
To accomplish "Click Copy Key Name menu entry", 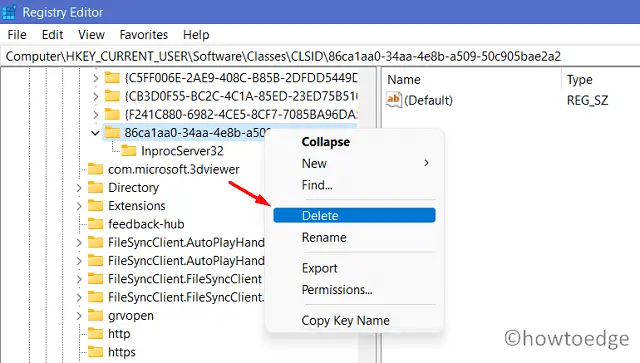I will [x=345, y=321].
